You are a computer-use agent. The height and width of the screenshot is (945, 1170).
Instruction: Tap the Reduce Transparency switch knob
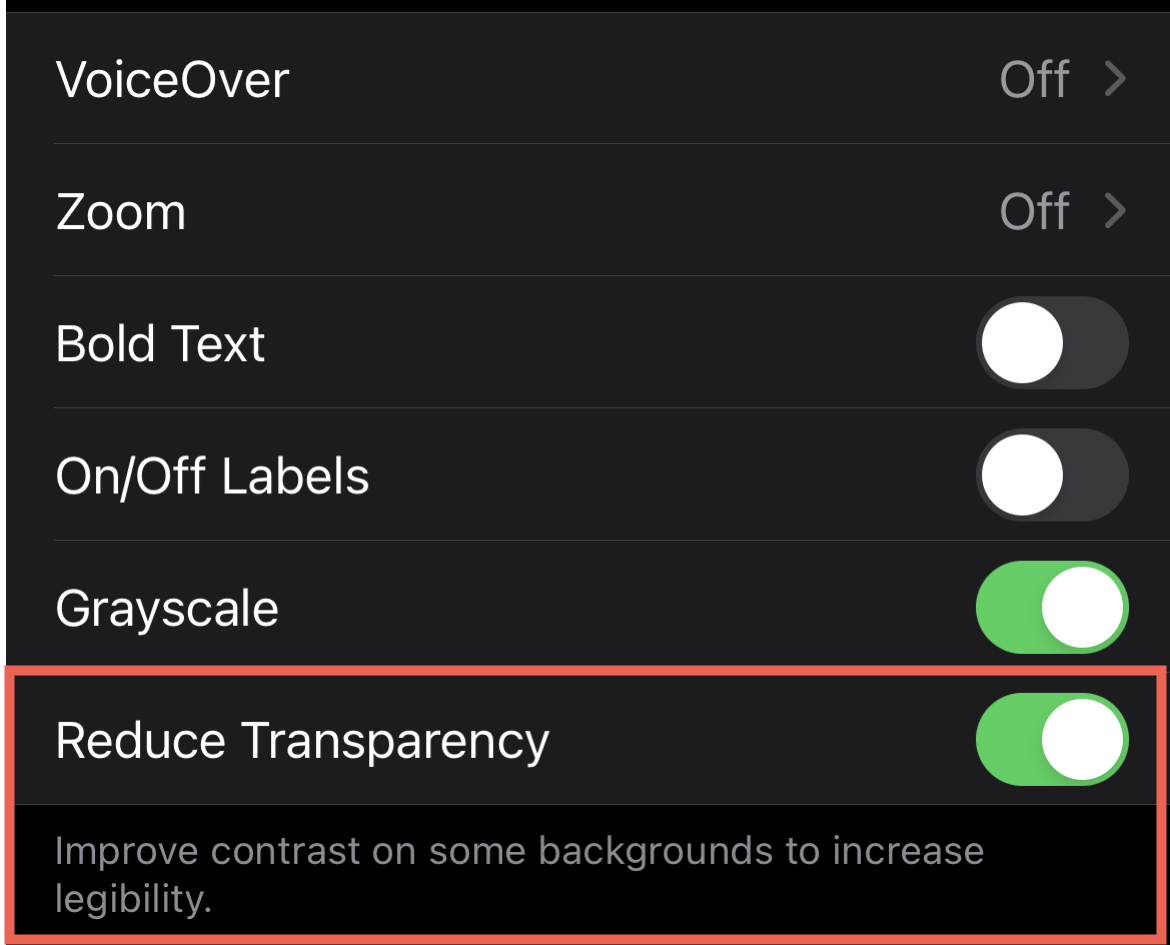click(x=1085, y=740)
